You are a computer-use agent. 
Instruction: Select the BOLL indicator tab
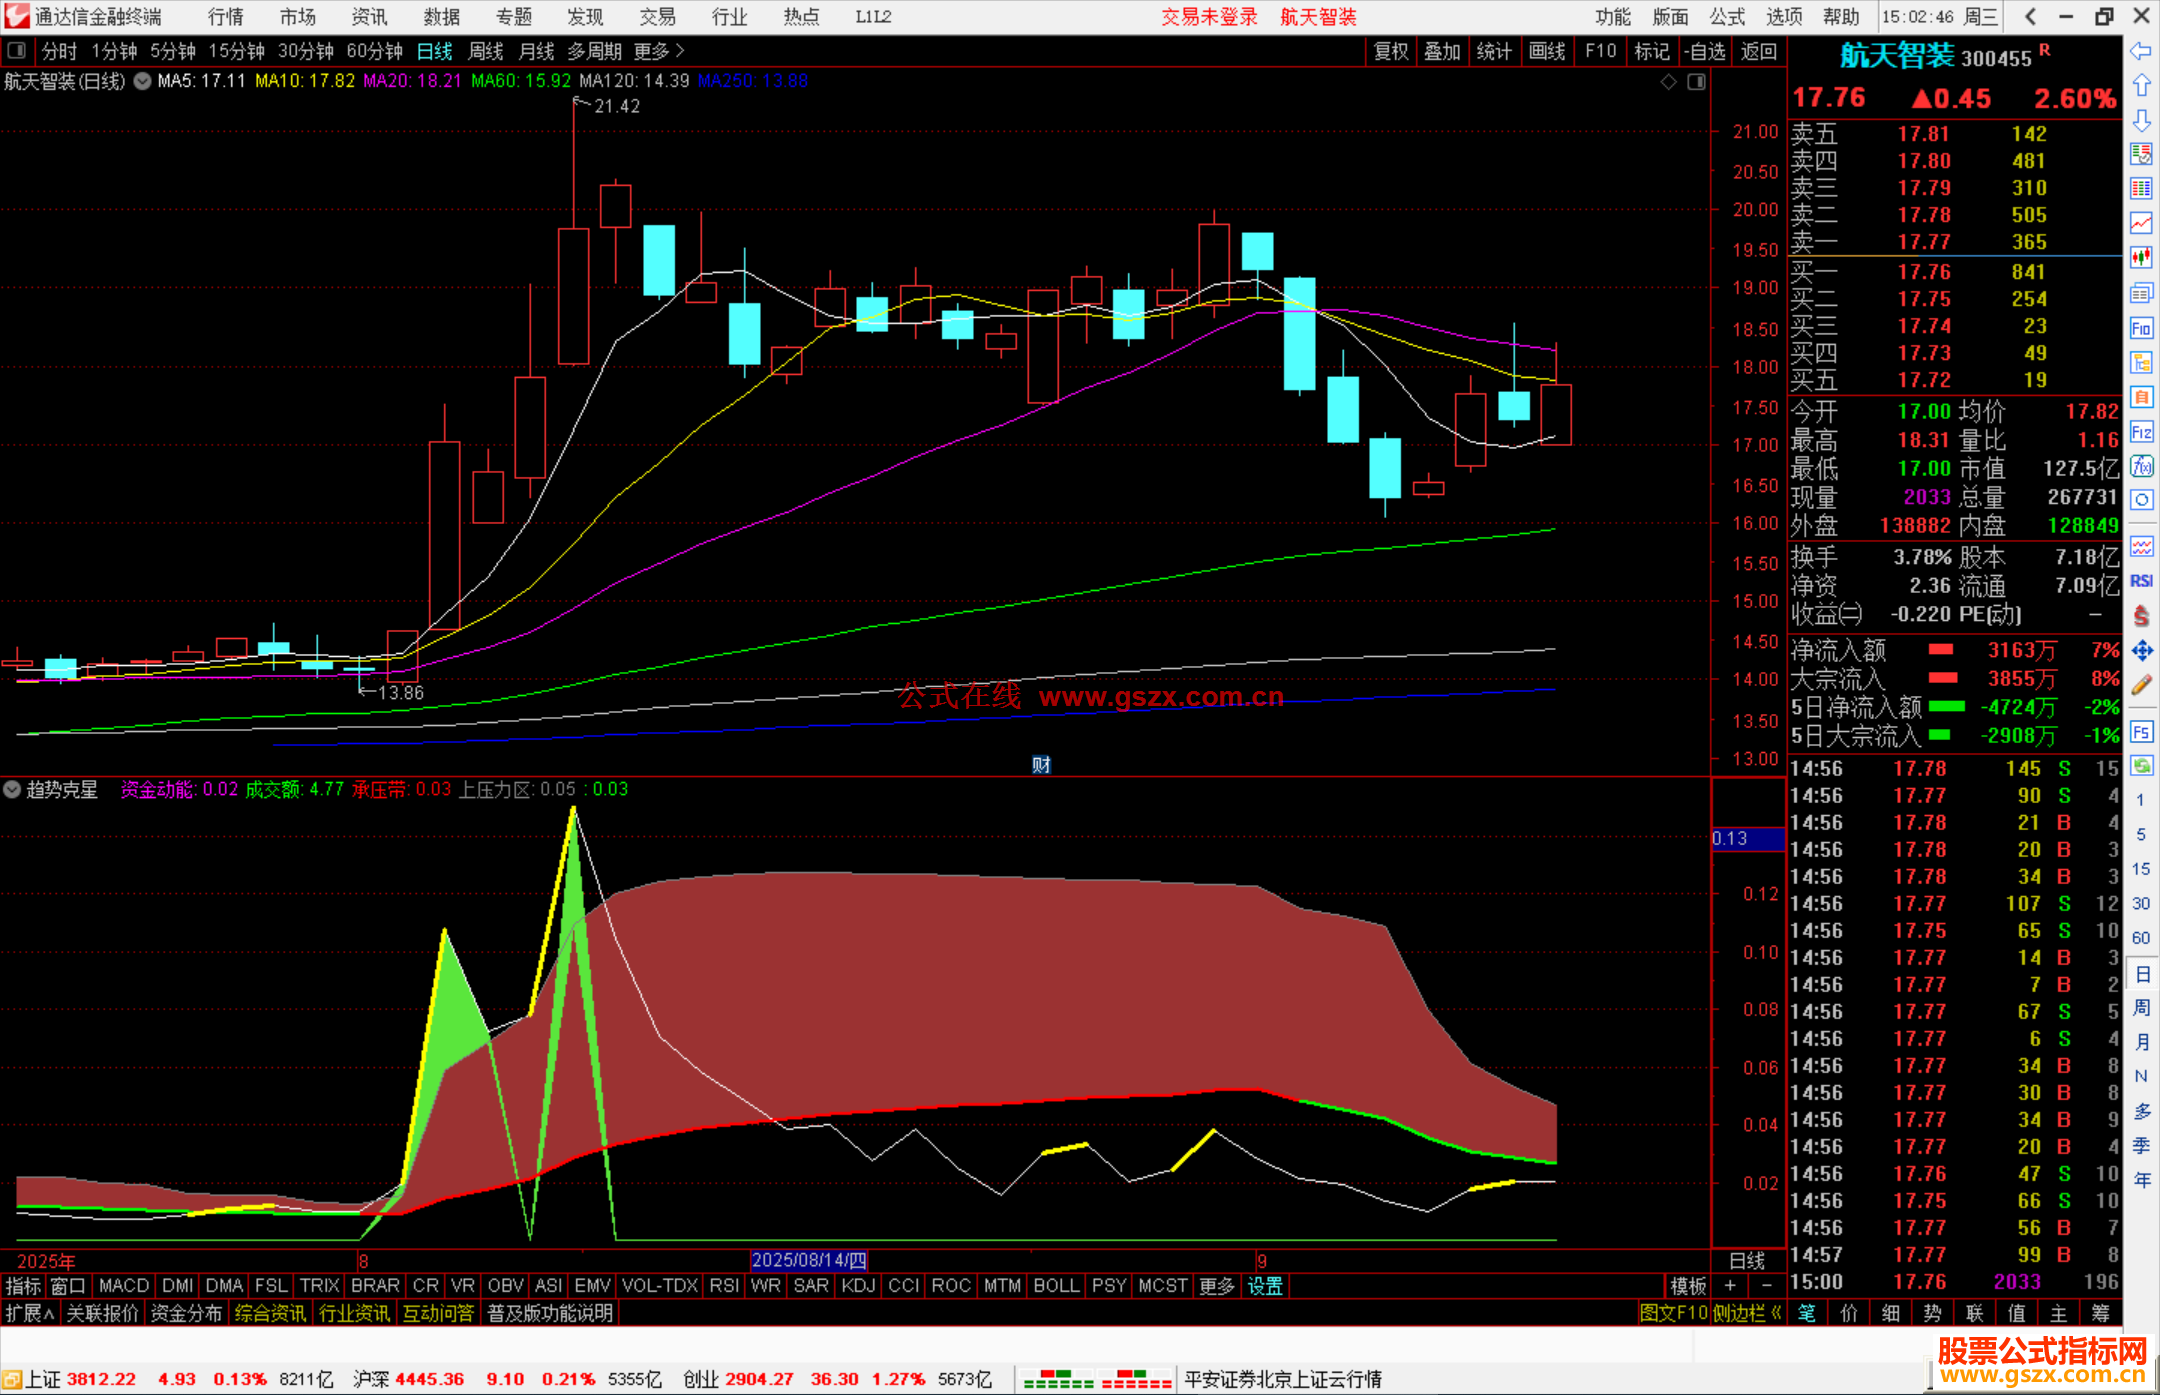click(1056, 1286)
